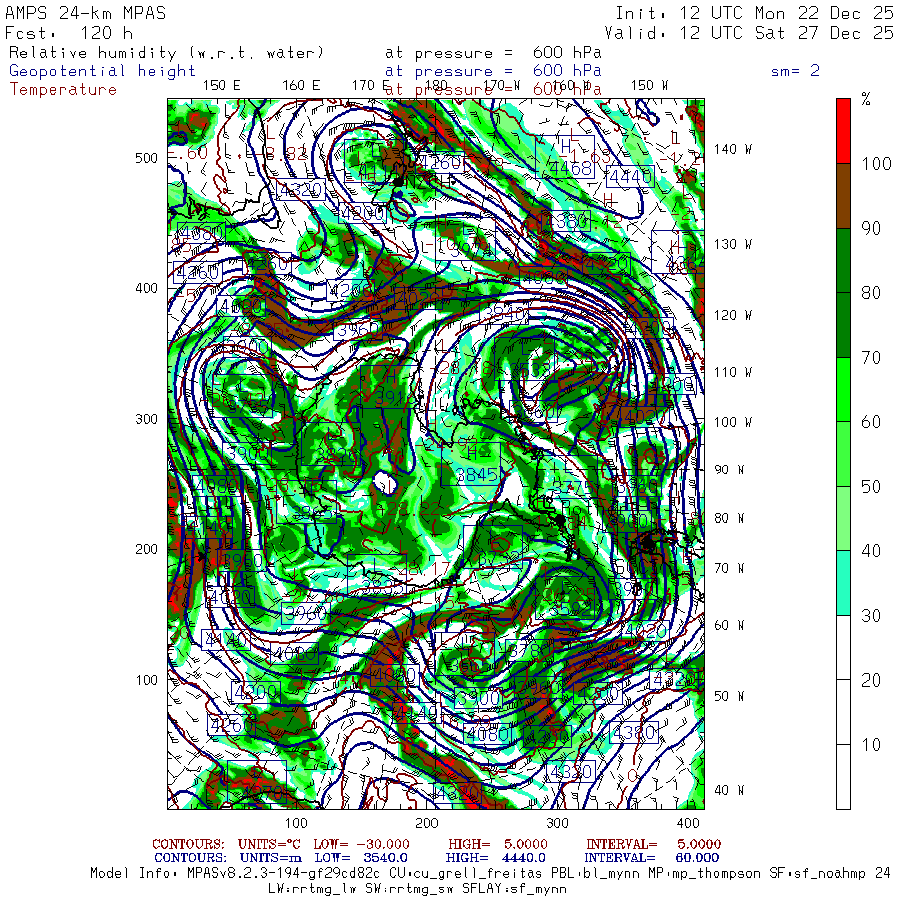This screenshot has width=900, height=900.
Task: Pick the bright green 60–70% color bar segment
Action: (844, 390)
